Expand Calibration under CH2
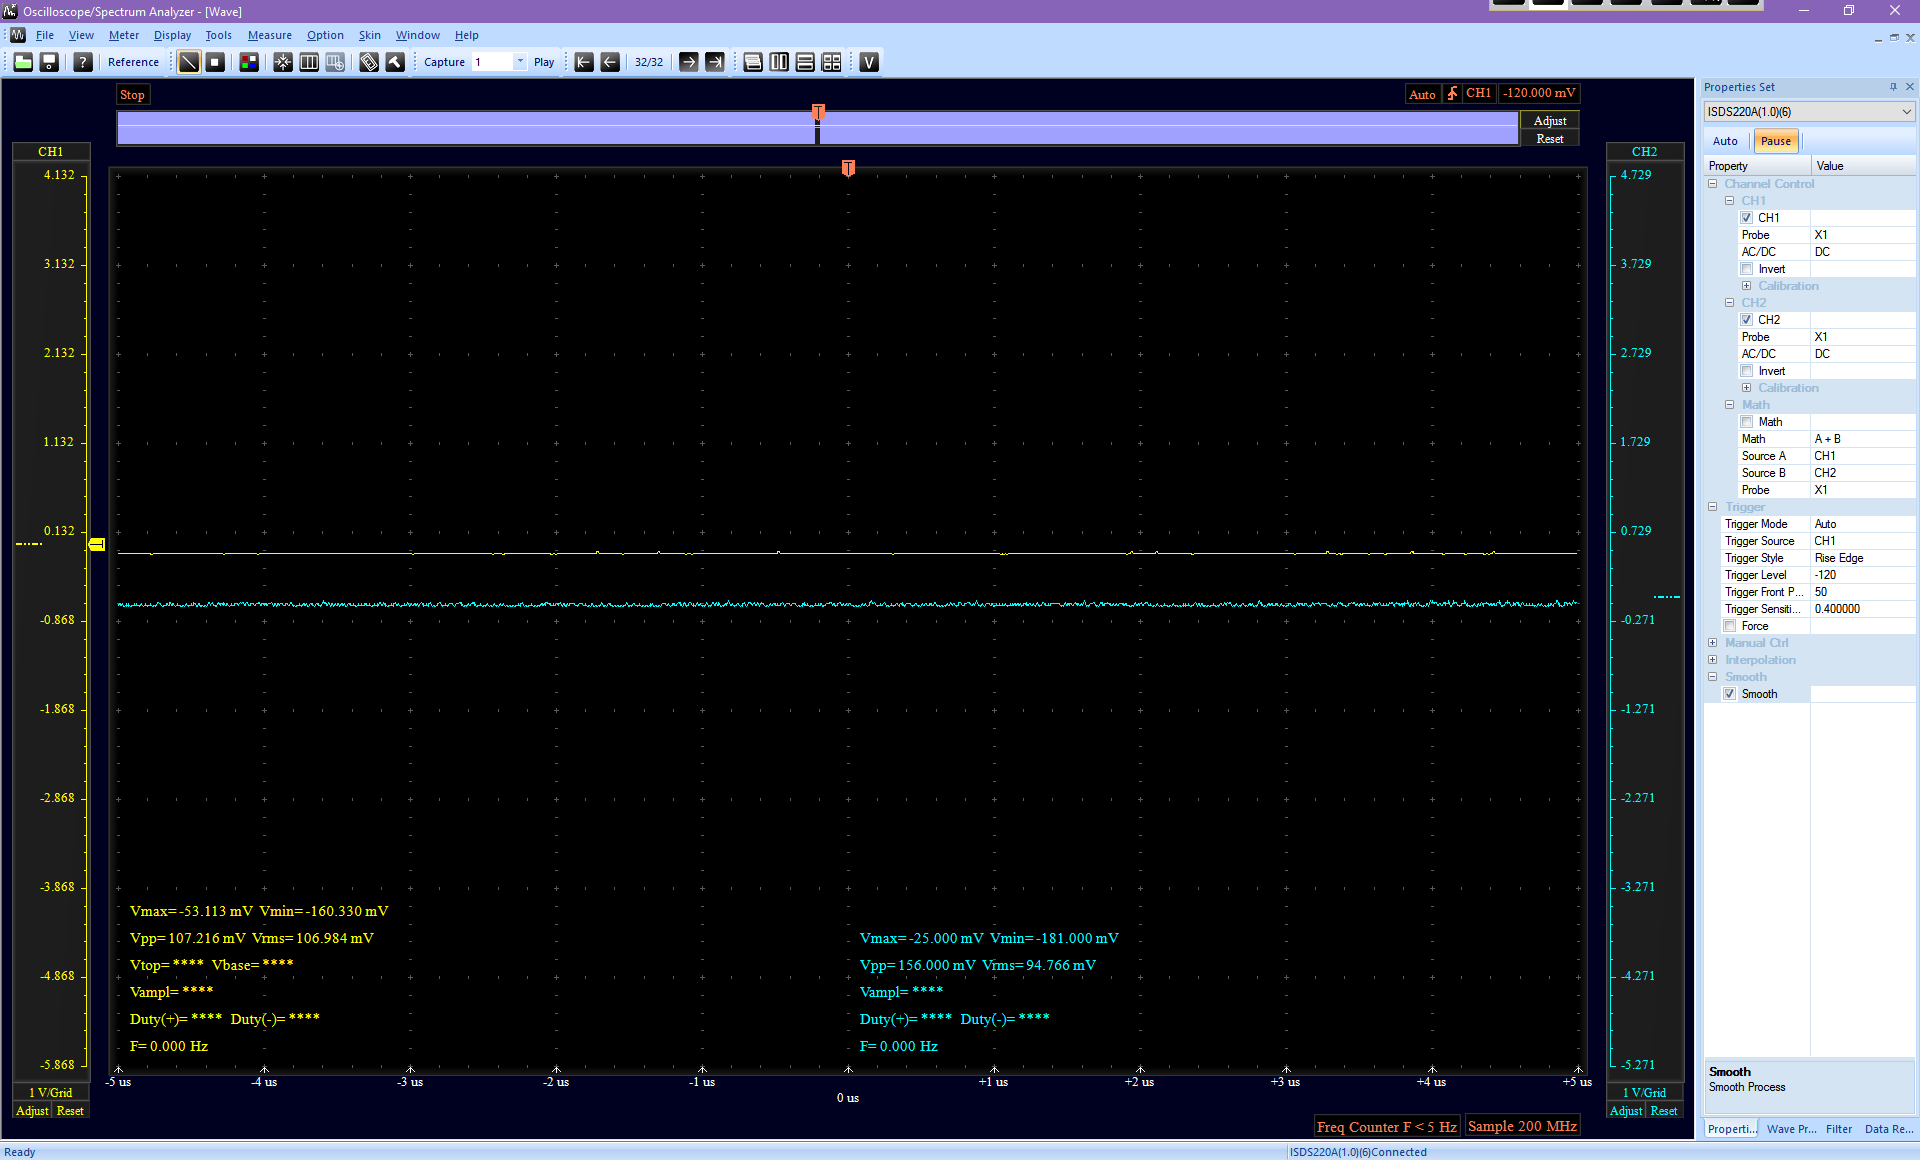This screenshot has height=1160, width=1920. (x=1747, y=388)
